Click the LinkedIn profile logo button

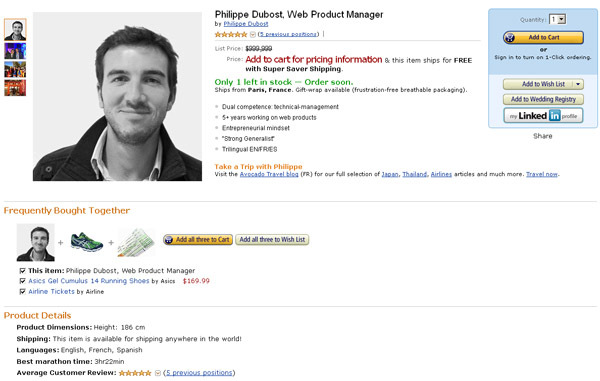point(543,116)
